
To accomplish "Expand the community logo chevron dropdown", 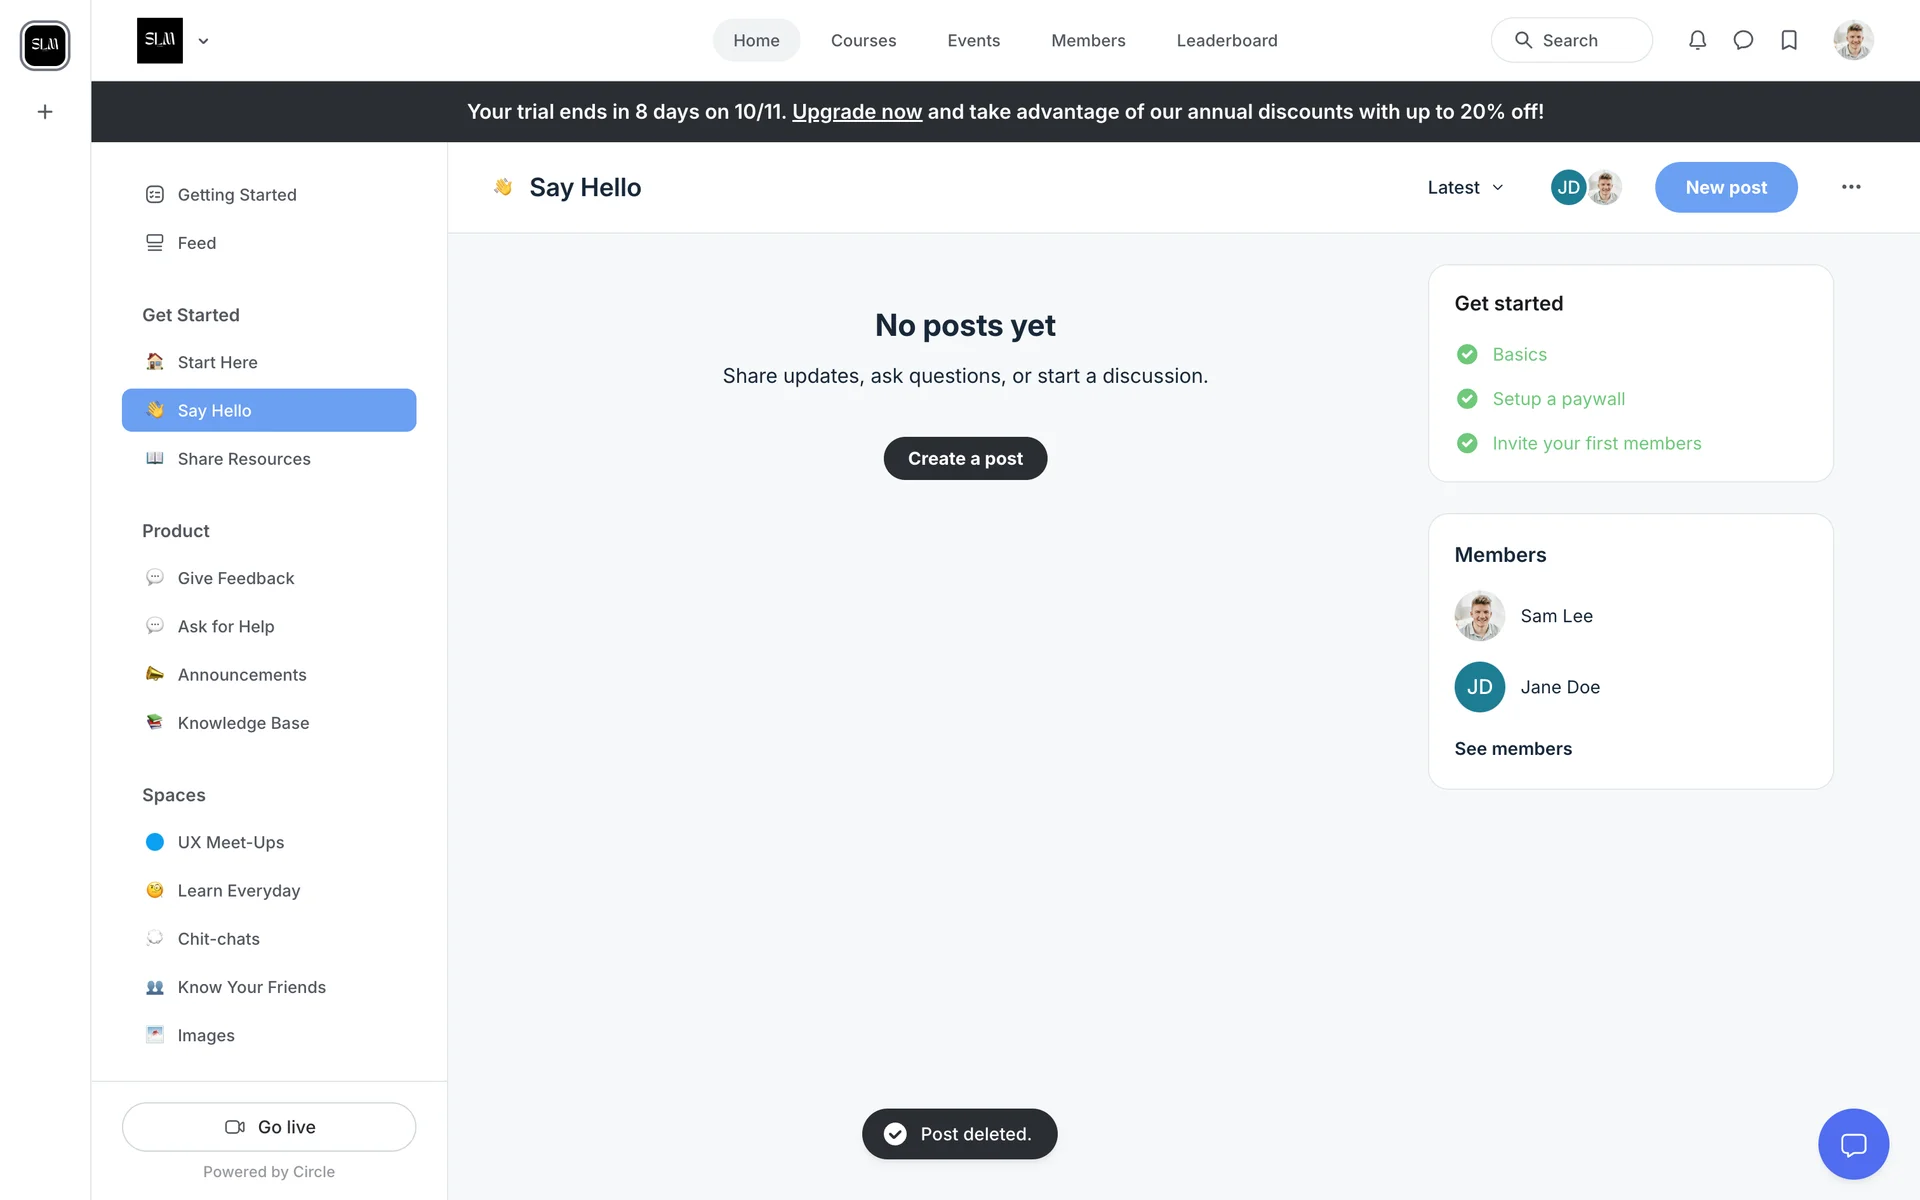I will click(x=203, y=41).
